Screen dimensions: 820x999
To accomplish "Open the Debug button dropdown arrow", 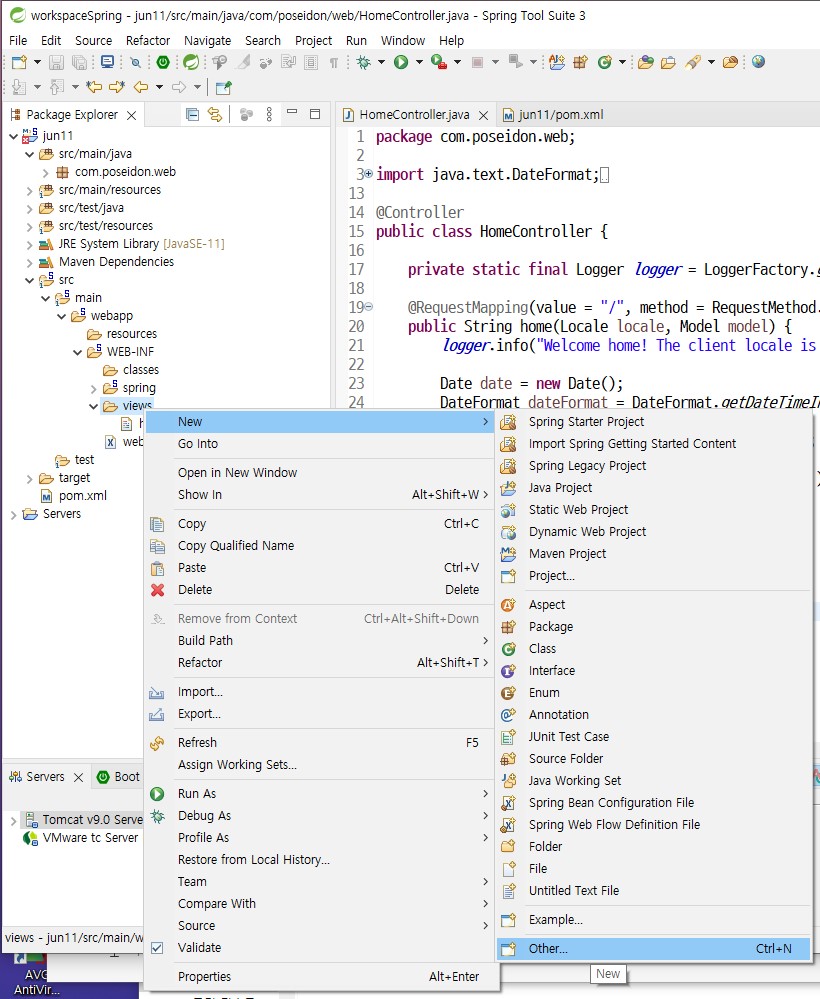I will pos(381,62).
